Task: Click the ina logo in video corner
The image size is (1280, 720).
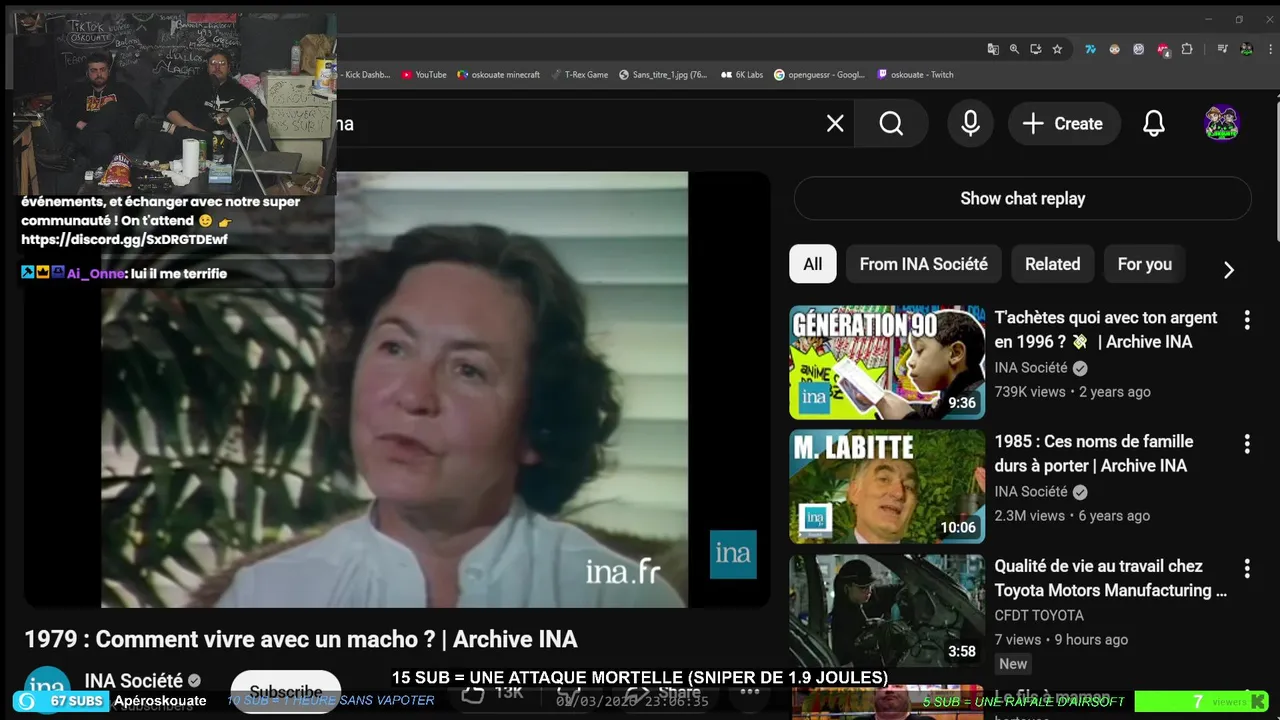Action: click(x=733, y=555)
